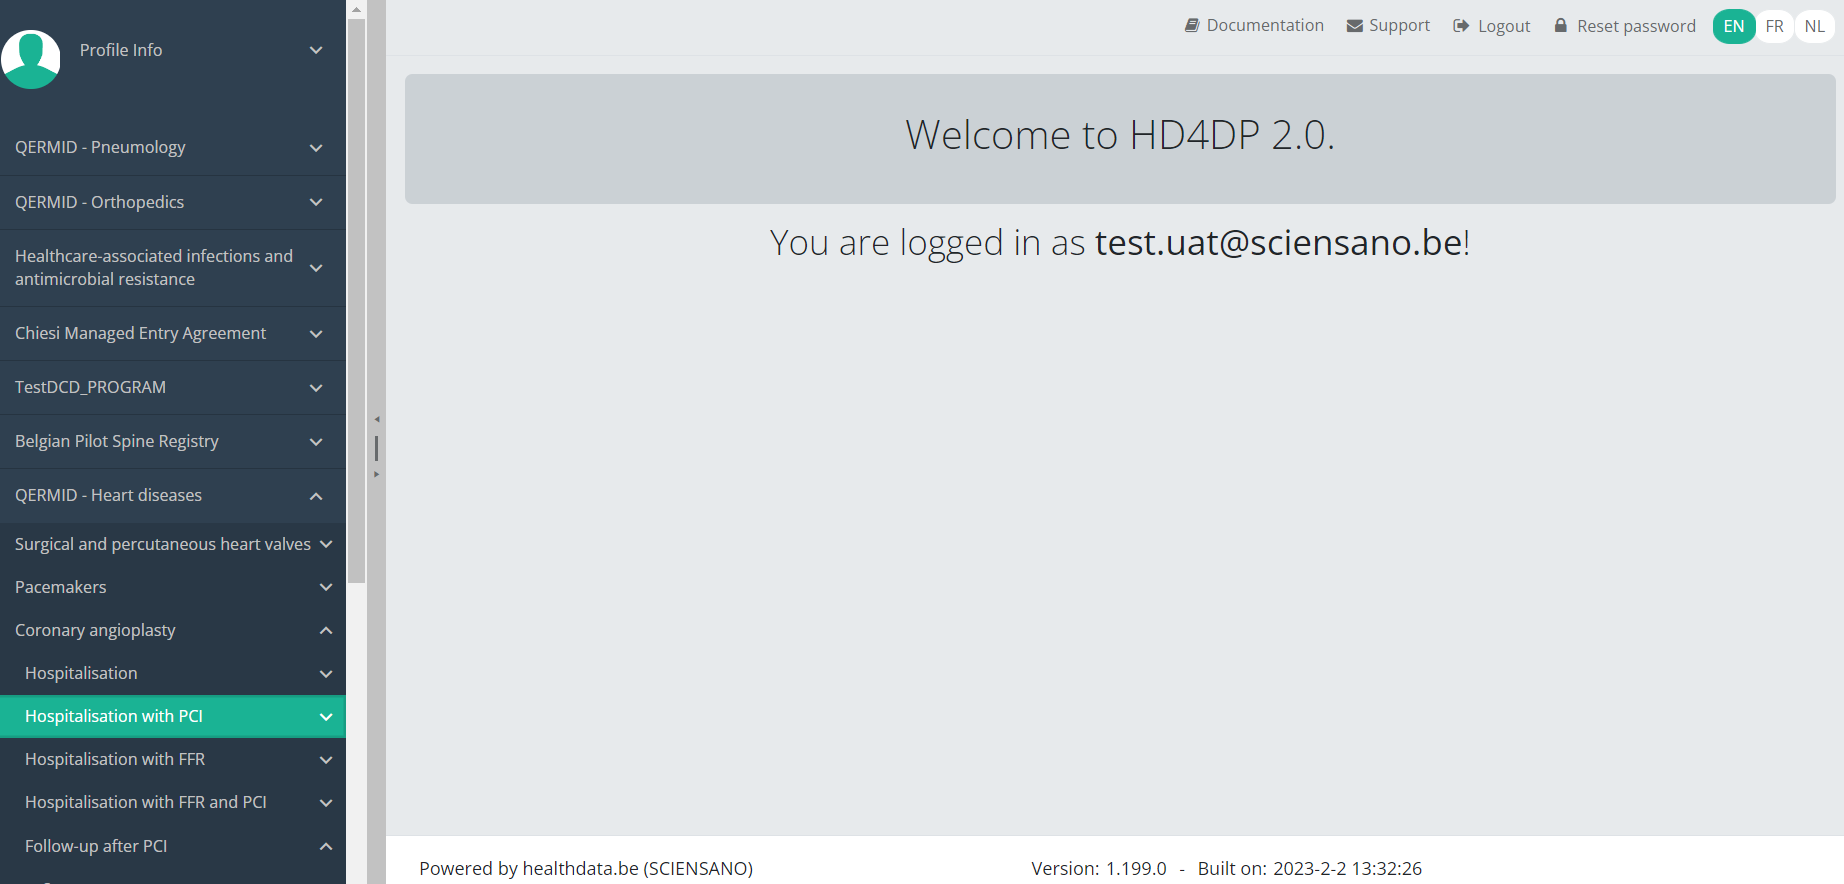Click the Reset password lock icon
1844x884 pixels.
1560,26
